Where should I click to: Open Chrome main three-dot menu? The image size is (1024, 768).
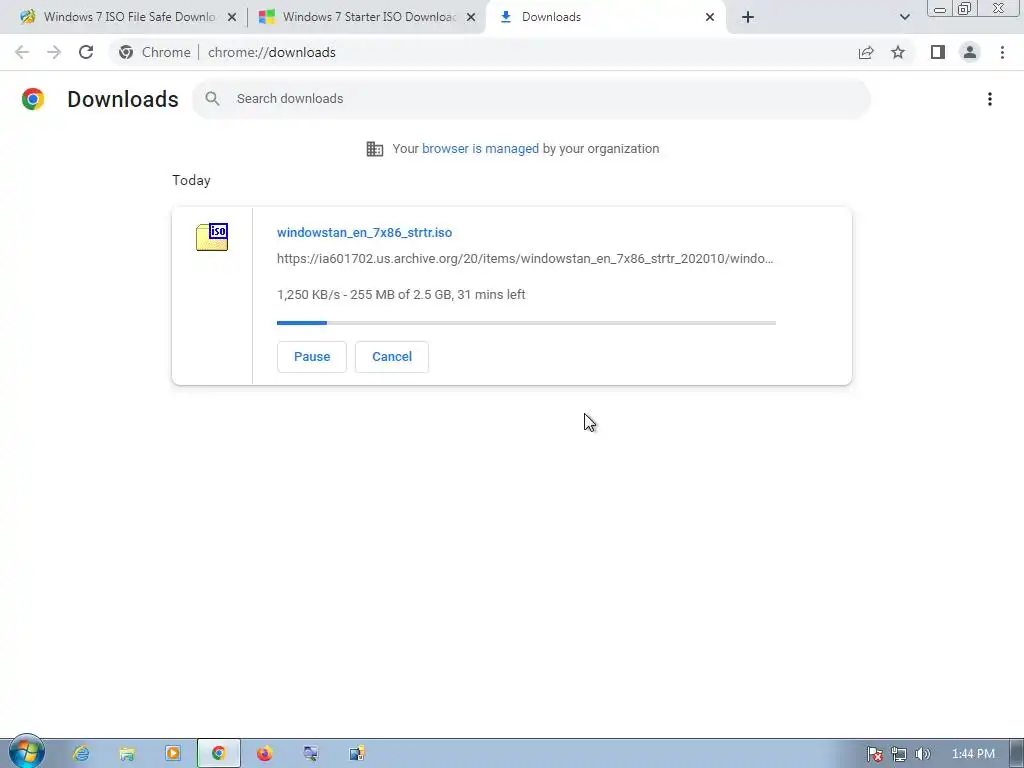point(1002,52)
